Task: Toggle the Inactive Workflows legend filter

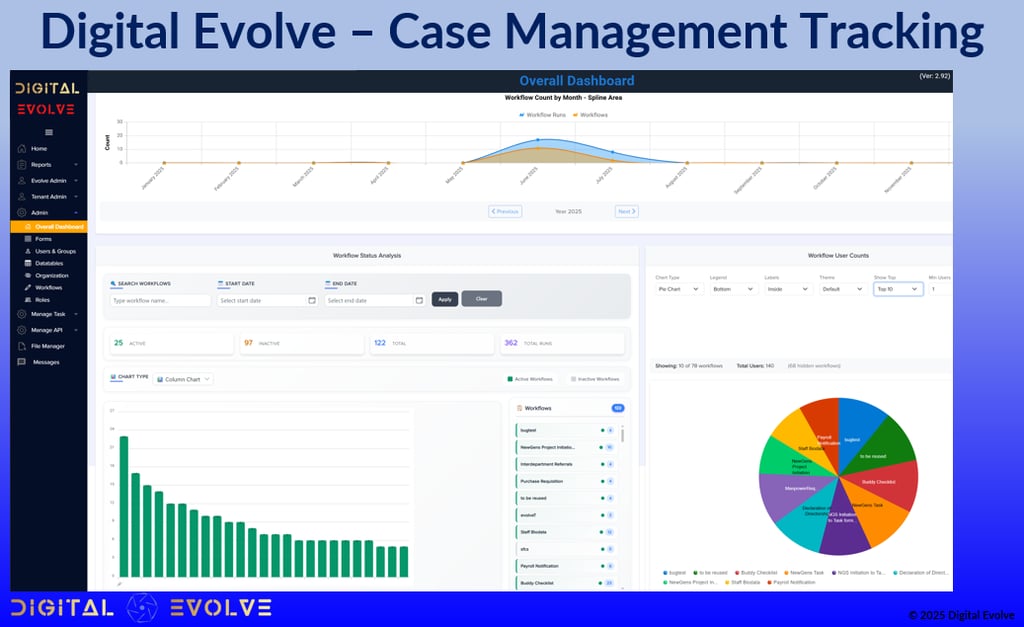Action: point(595,379)
